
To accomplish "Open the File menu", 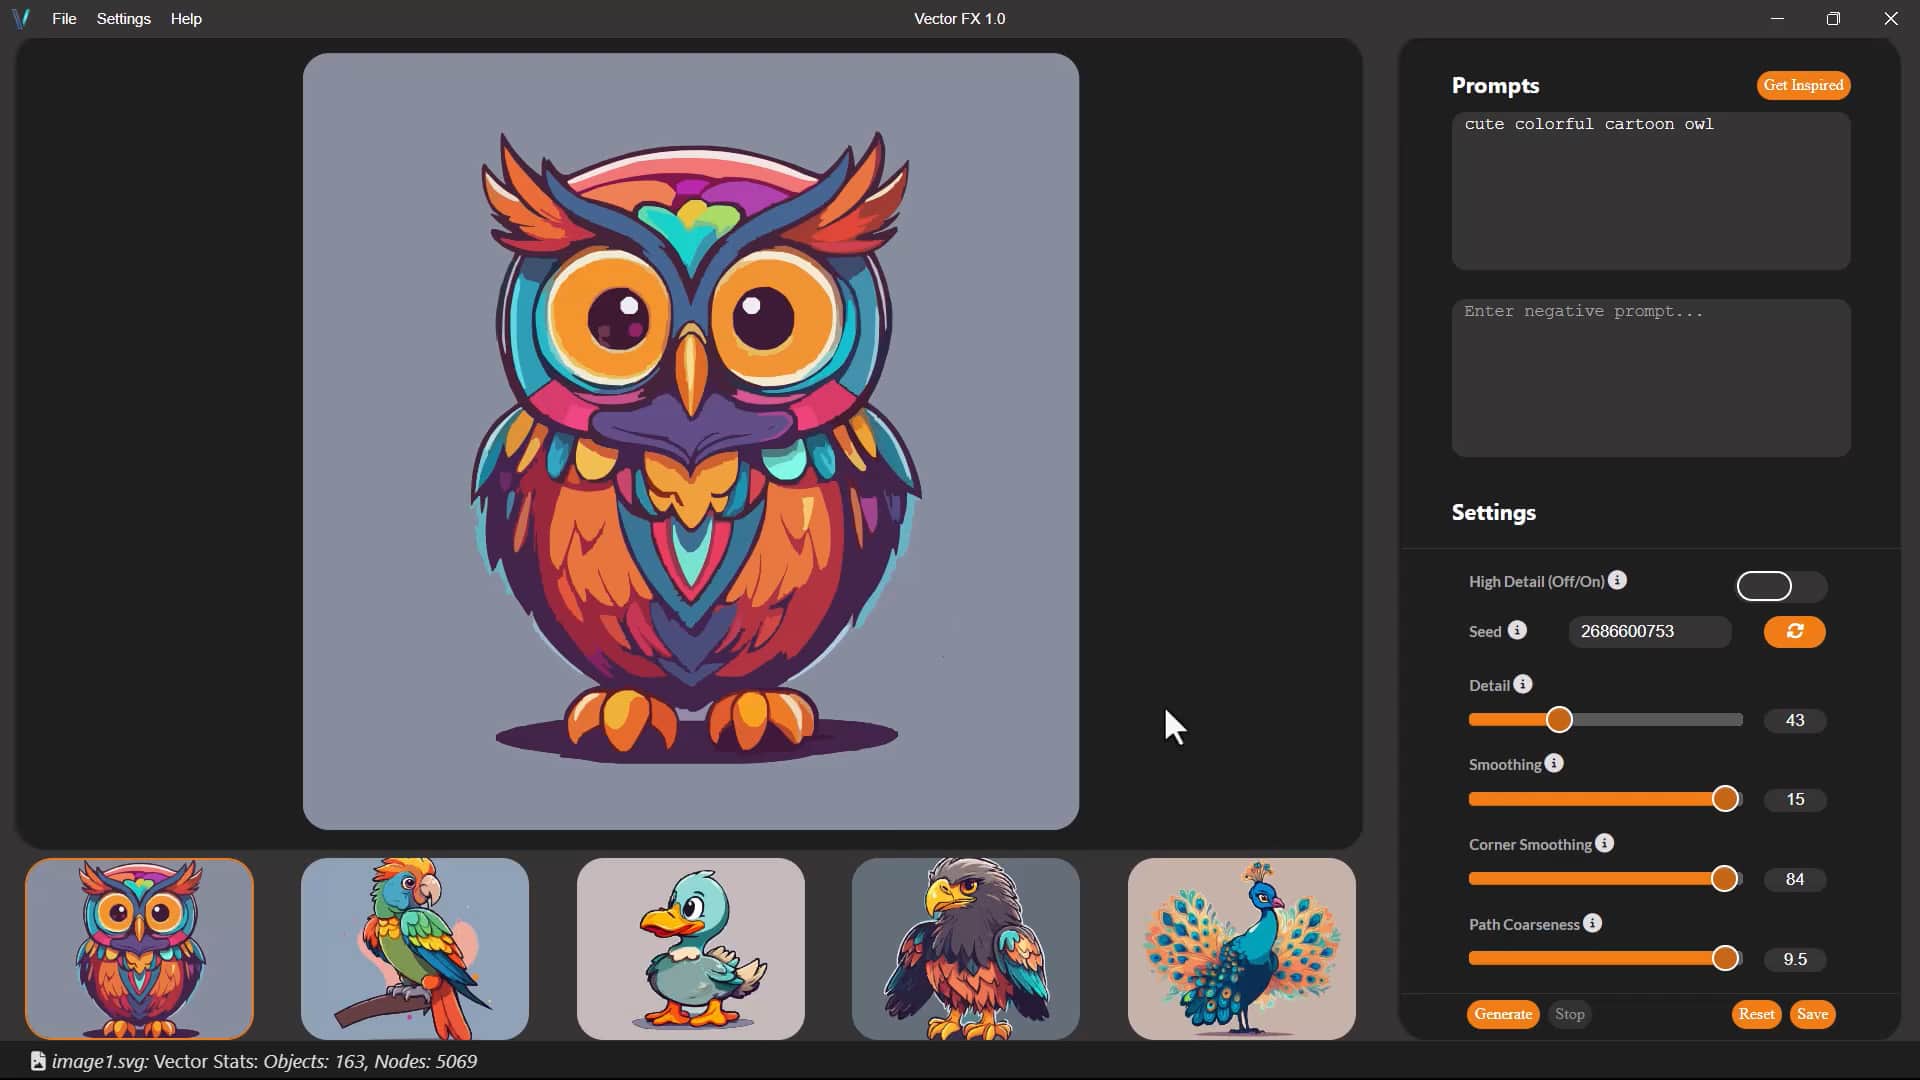I will 63,18.
